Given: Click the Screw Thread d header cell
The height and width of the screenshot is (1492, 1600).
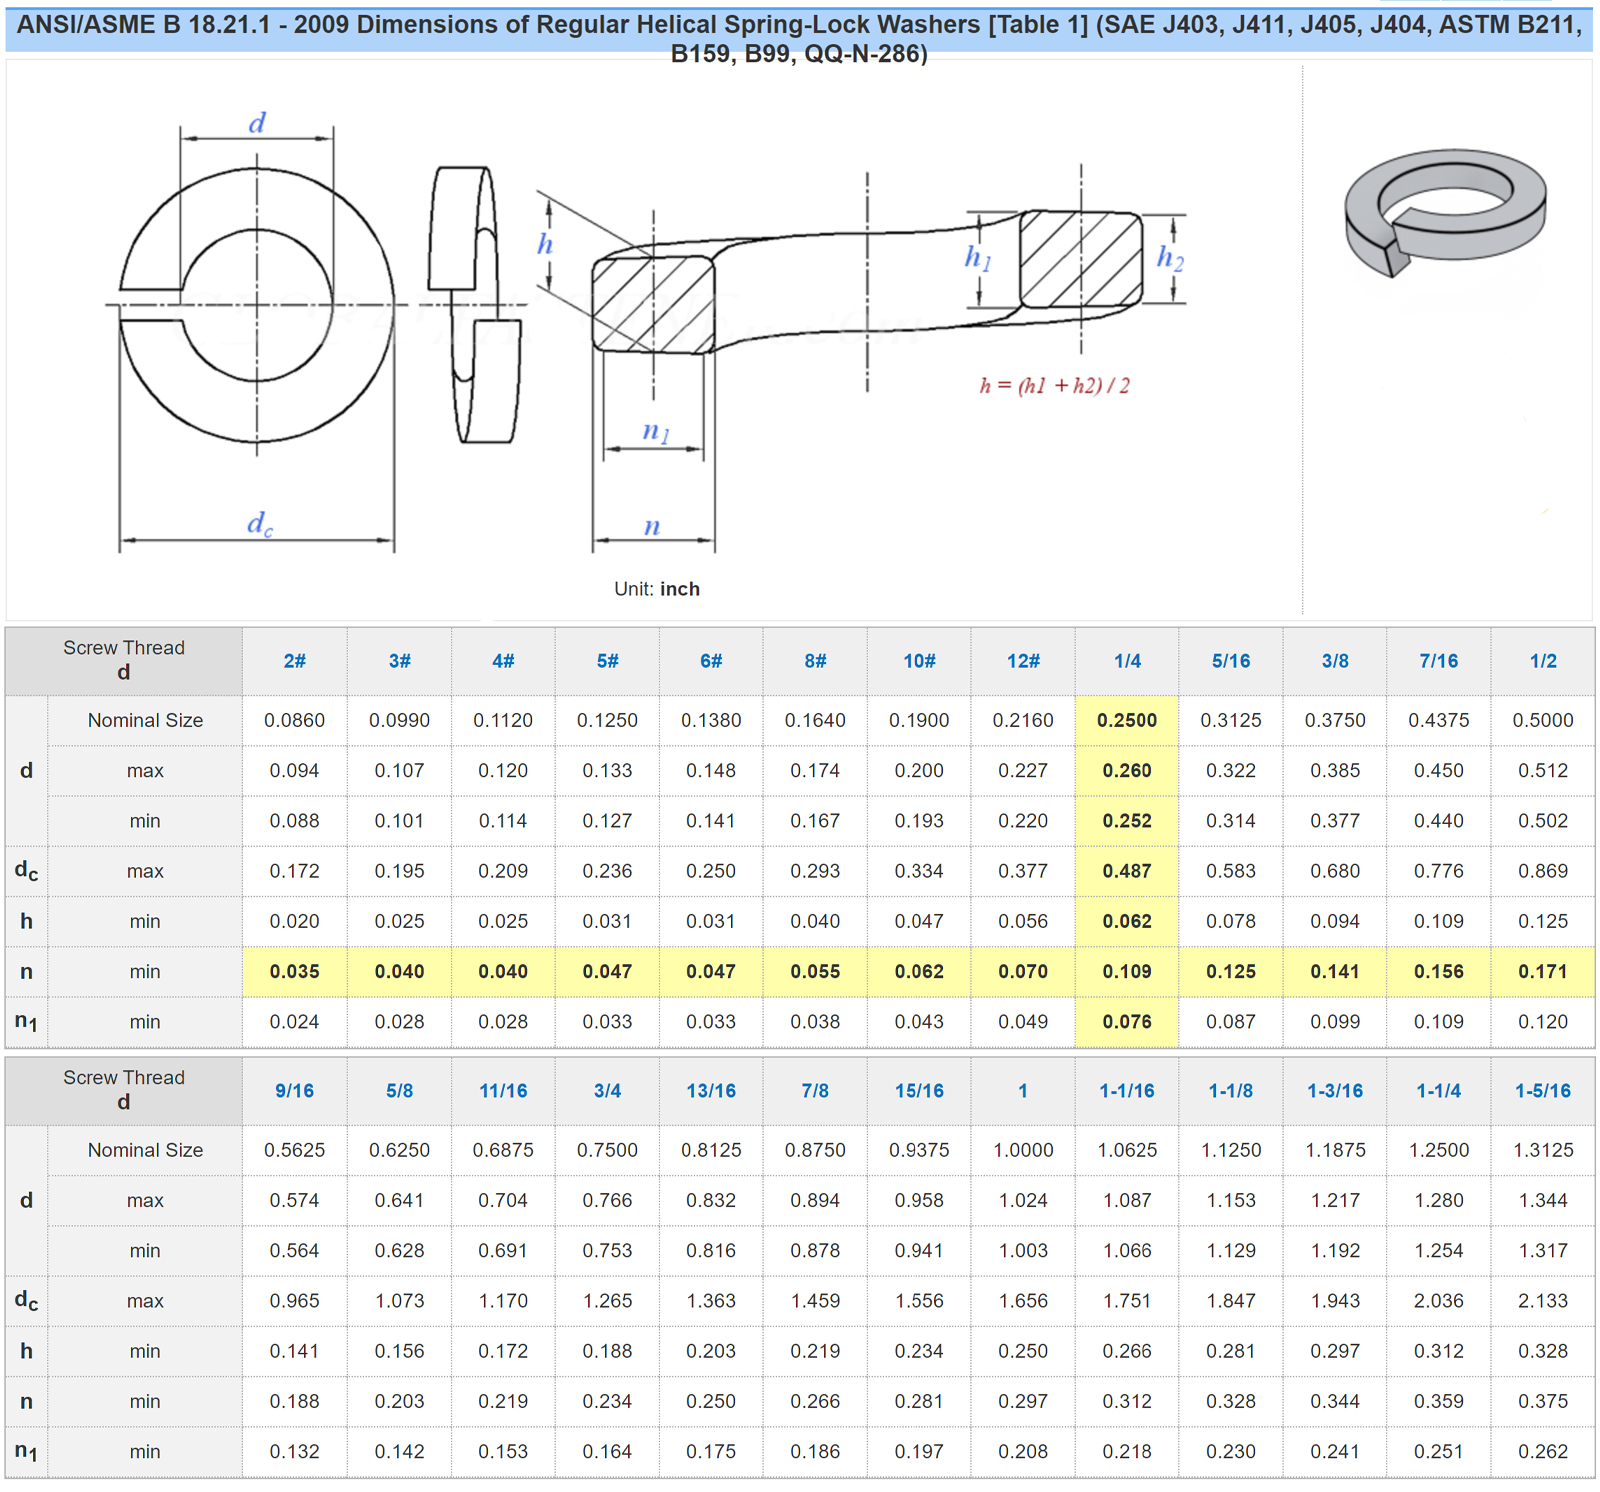Looking at the screenshot, I should pyautogui.click(x=124, y=658).
